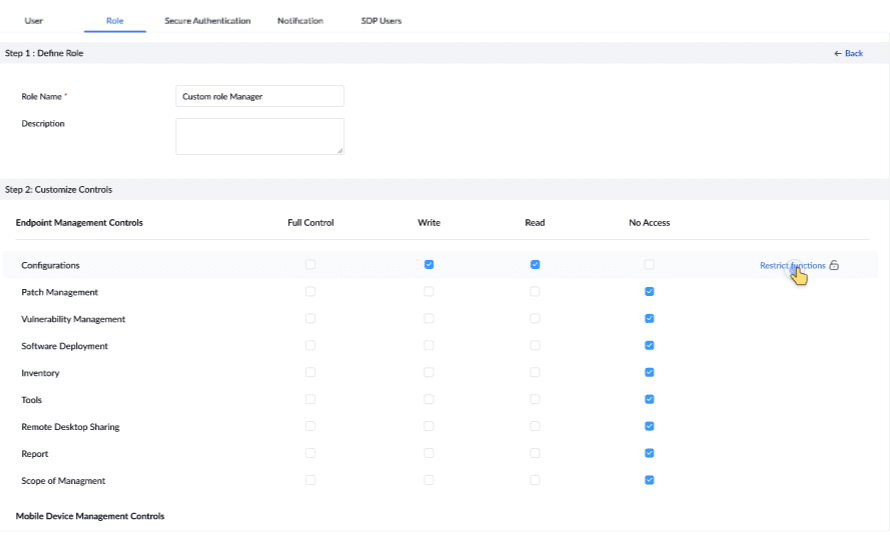The height and width of the screenshot is (540, 890).
Task: Enable Full Control for Vulnerability Management
Action: tap(310, 319)
